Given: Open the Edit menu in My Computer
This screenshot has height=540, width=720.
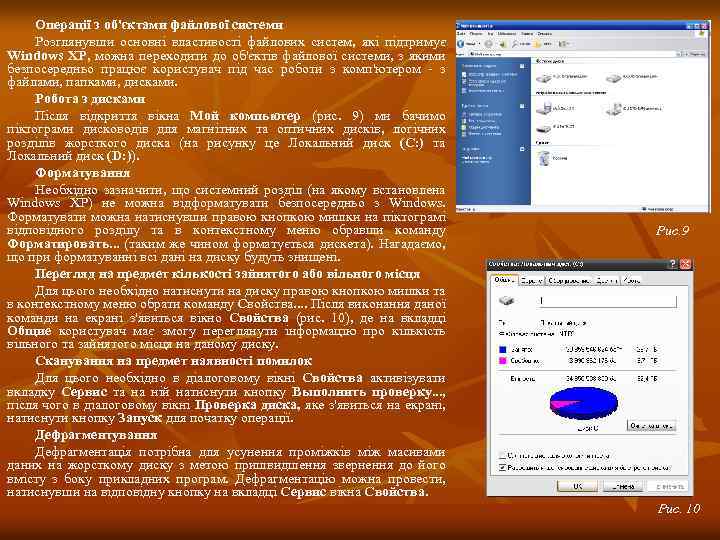Looking at the screenshot, I should [476, 34].
